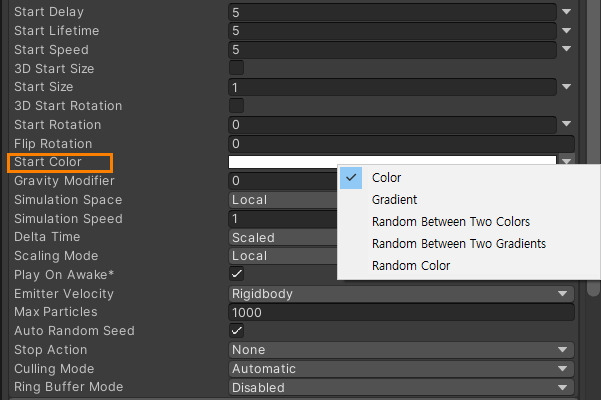Screen dimensions: 601x400
Task: Toggle the Auto Random Seed checkbox
Action: [236, 330]
